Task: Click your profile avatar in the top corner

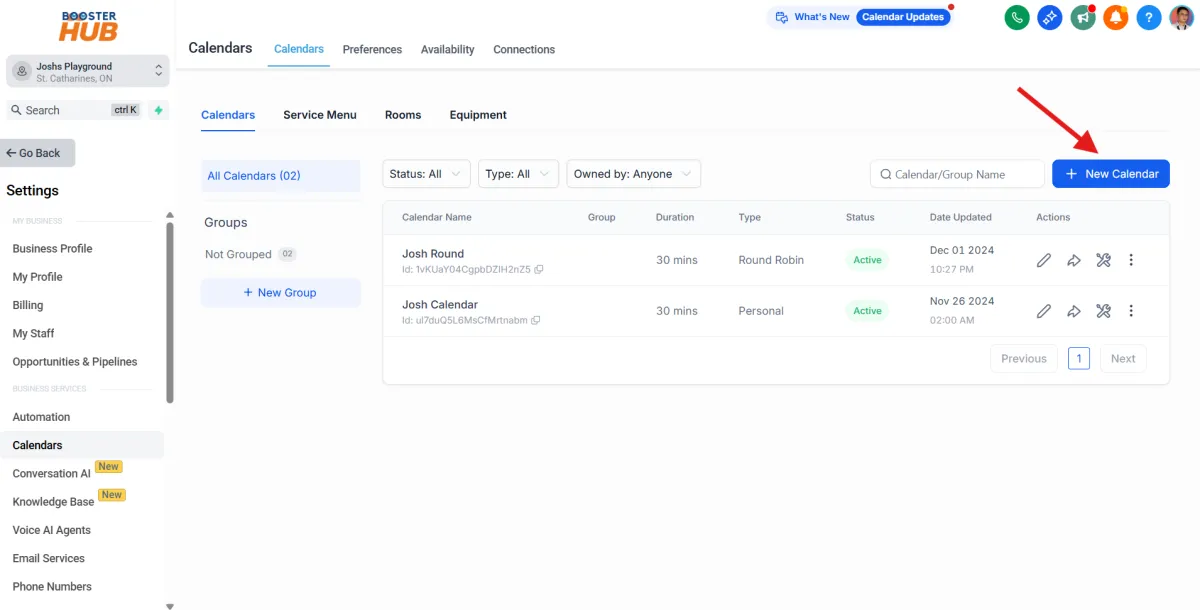Action: [x=1181, y=17]
